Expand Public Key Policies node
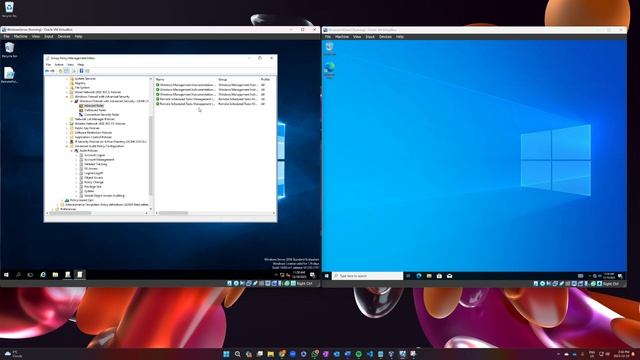The image size is (640, 360). (x=67, y=128)
